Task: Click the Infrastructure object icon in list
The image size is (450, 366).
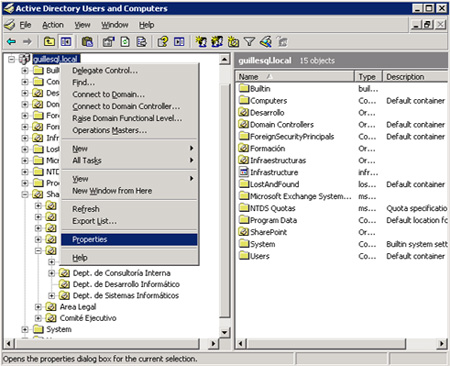Action: click(x=244, y=172)
